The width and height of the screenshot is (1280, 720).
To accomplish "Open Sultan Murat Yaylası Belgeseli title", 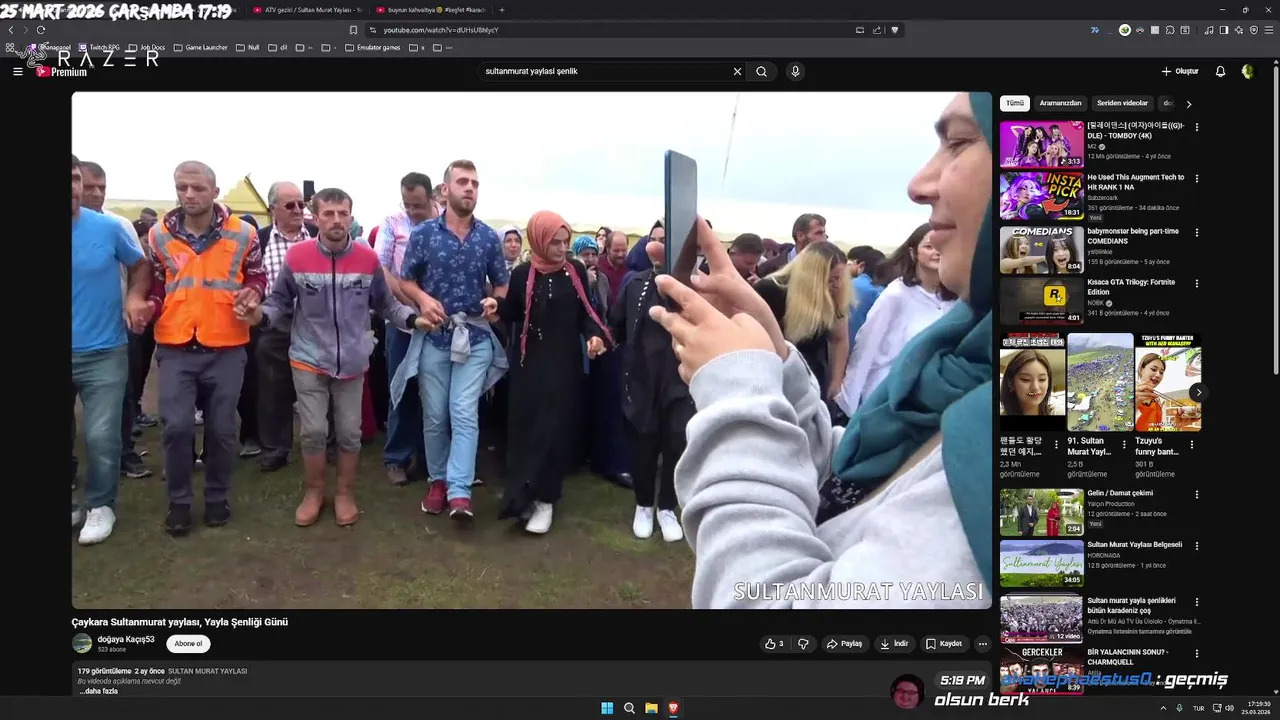I will (1134, 545).
